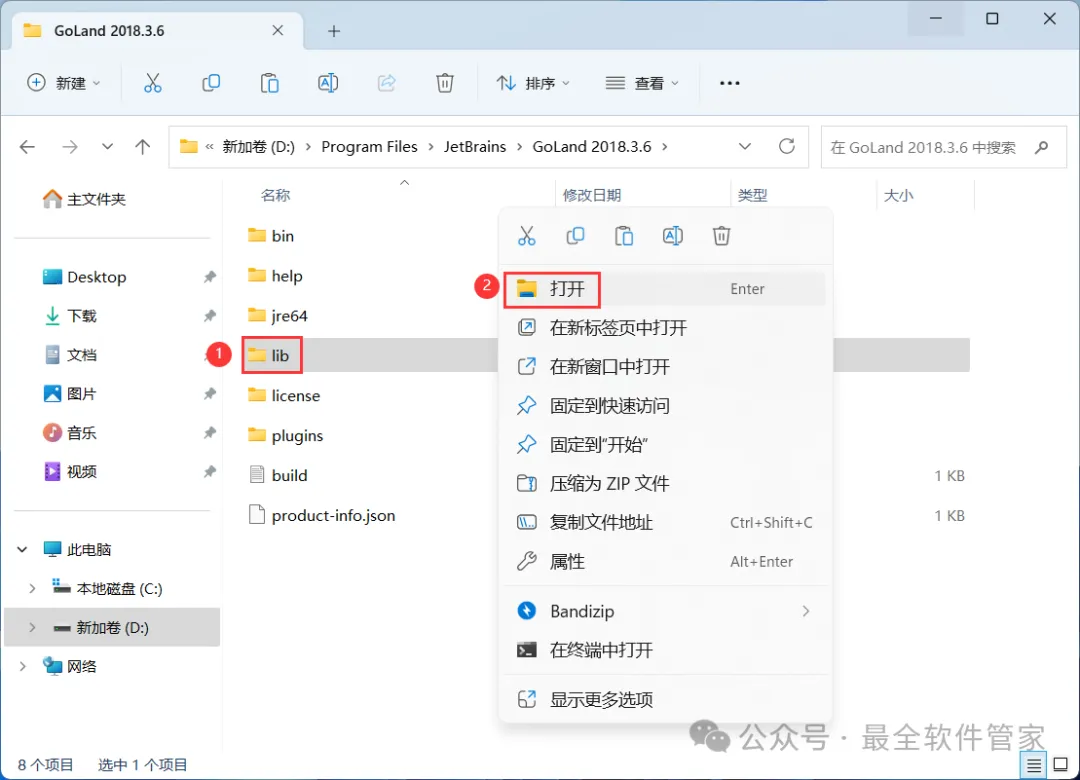Screen dimensions: 1080x780
Task: Choose 在终端中打开
Action: (x=665, y=650)
